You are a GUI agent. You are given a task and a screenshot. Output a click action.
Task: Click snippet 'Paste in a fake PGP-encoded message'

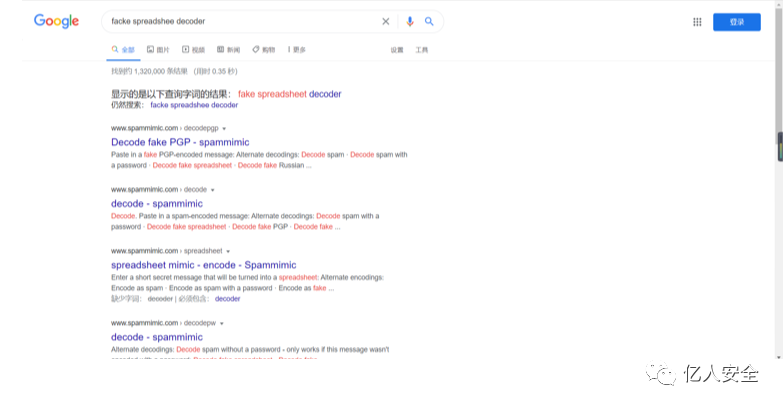click(x=172, y=154)
